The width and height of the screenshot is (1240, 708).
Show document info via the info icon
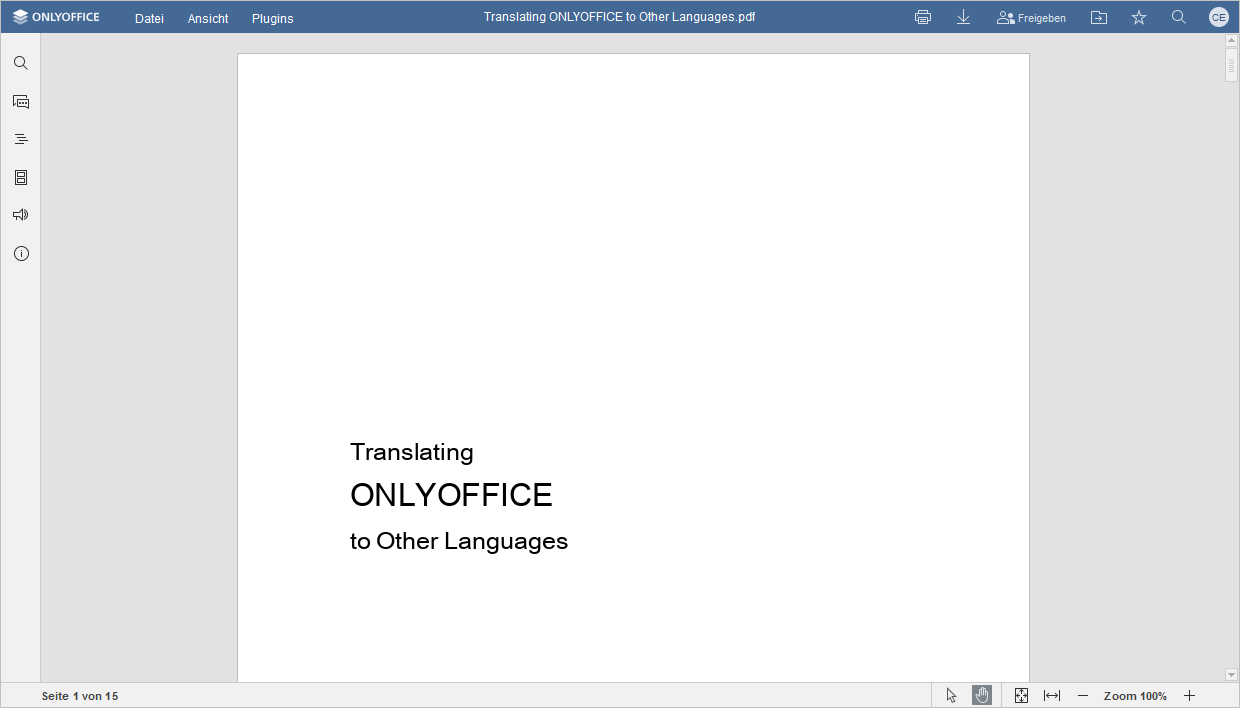tap(20, 253)
